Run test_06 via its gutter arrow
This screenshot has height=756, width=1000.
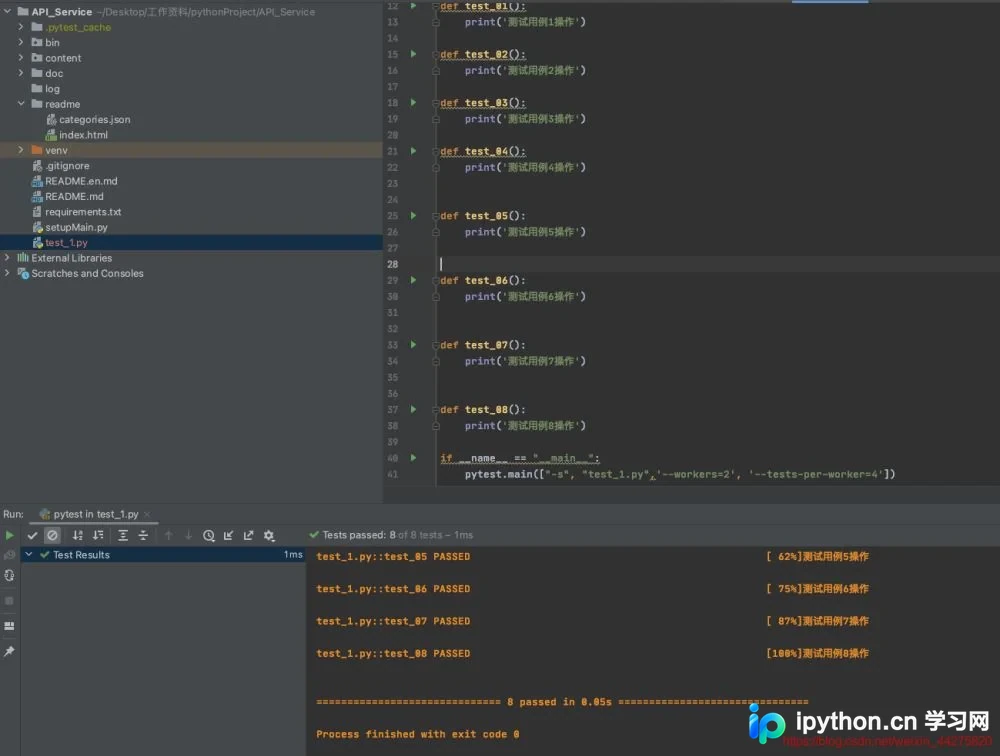(x=413, y=280)
